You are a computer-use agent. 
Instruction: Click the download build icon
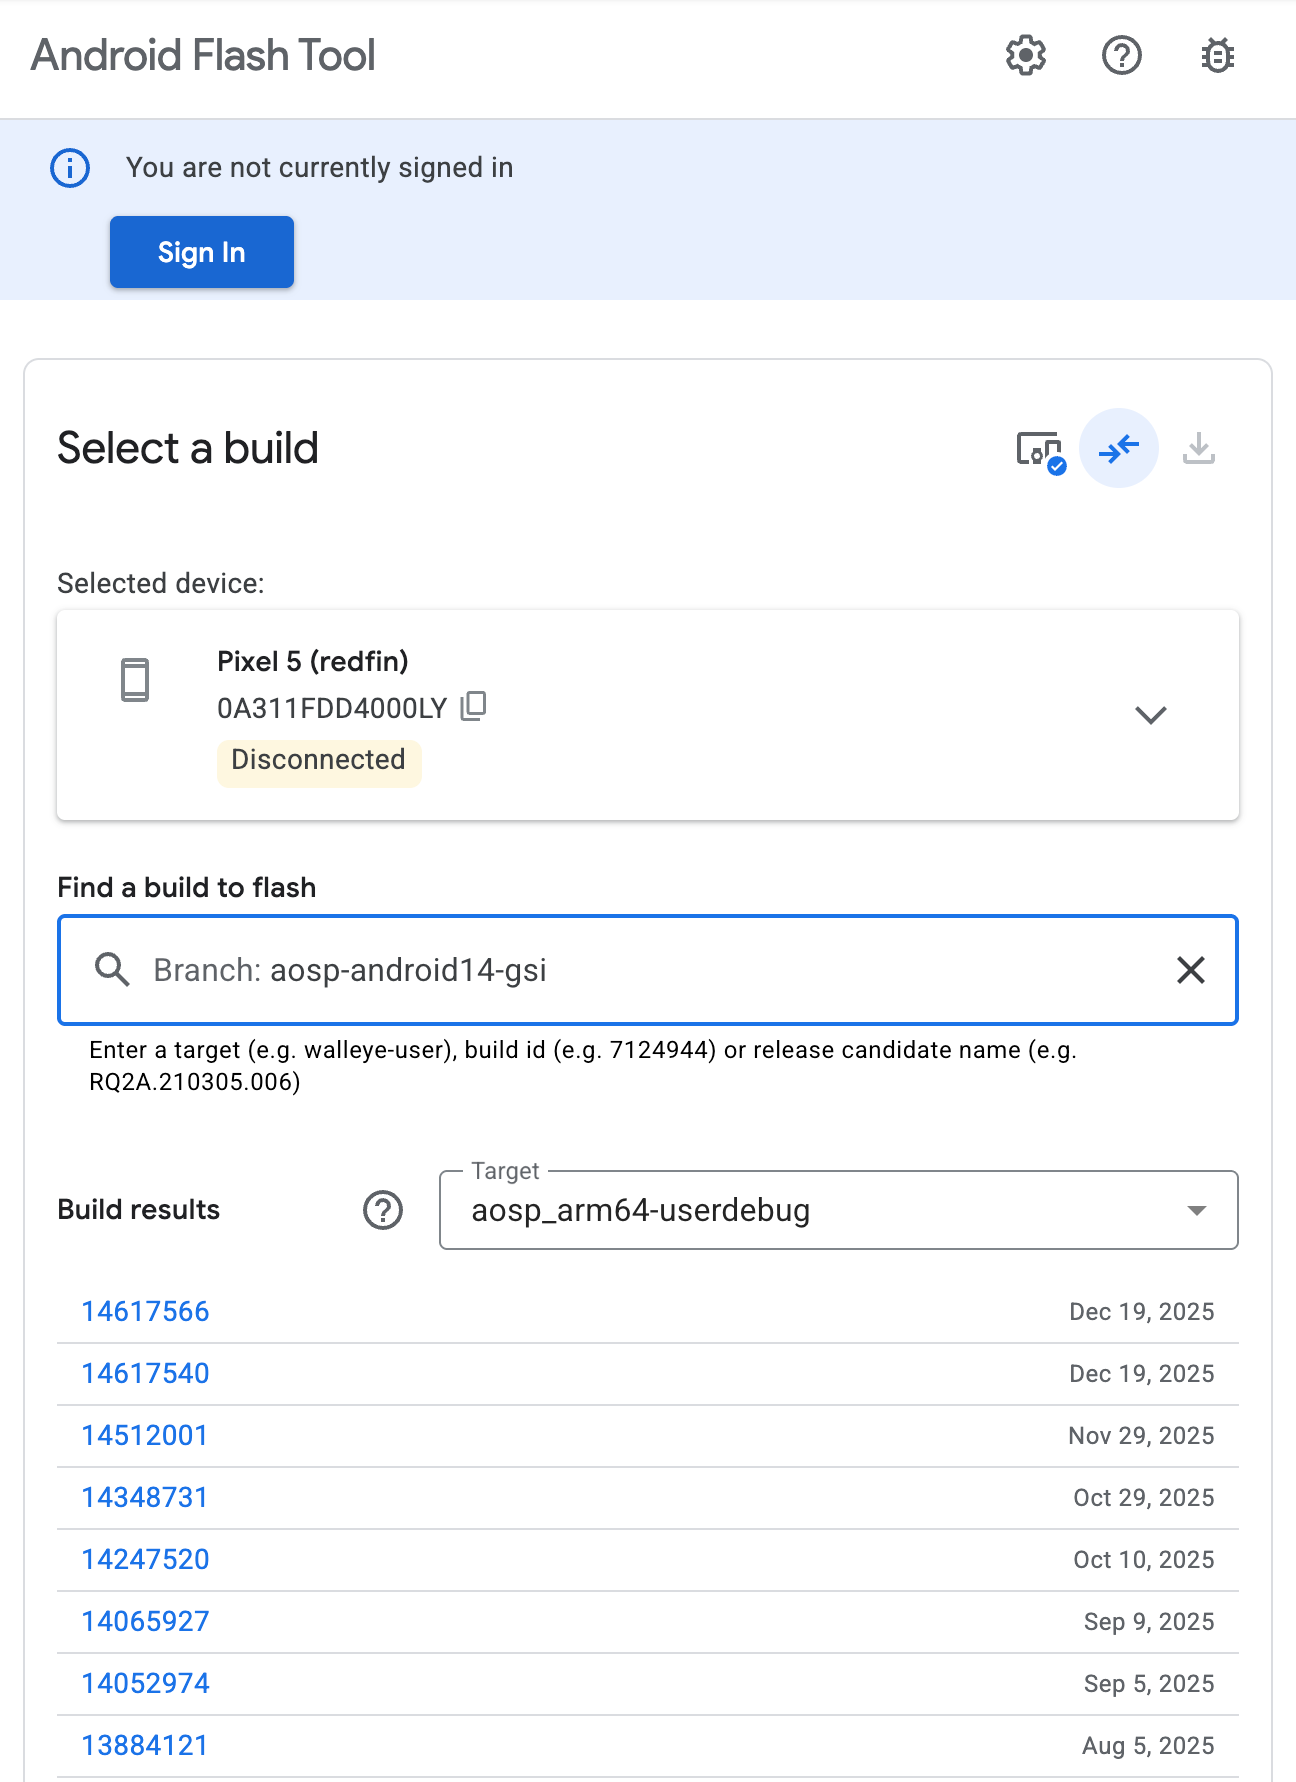(x=1198, y=449)
